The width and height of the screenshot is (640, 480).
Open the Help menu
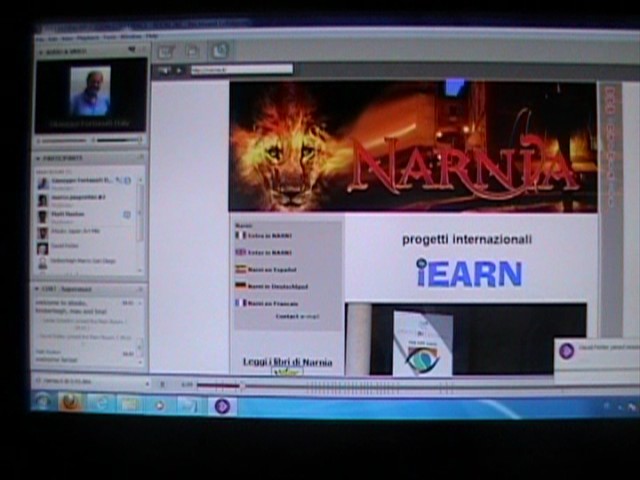[151, 36]
